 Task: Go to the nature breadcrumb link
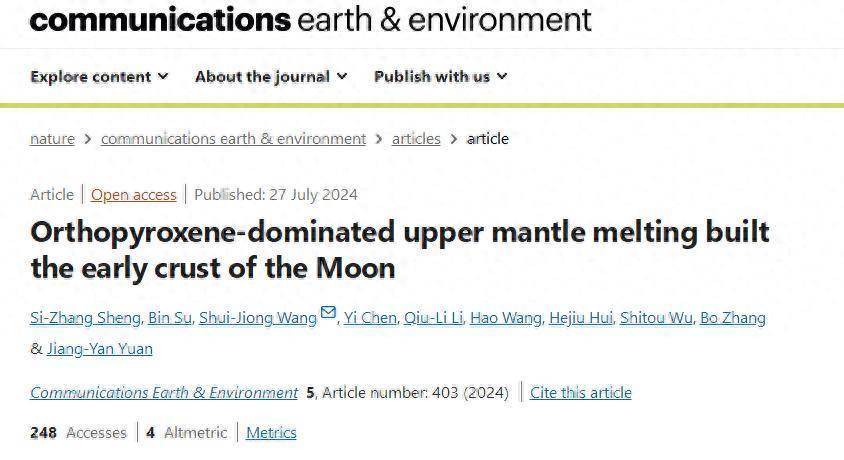[52, 139]
